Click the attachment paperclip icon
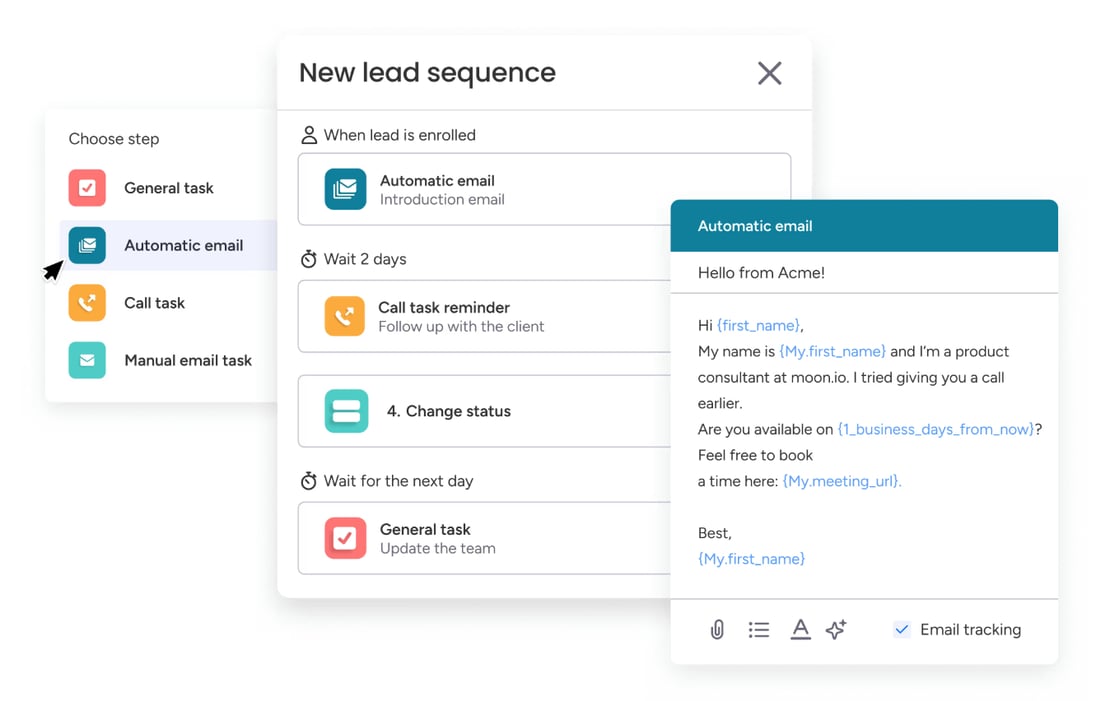Screen dimensions: 1110x701 point(717,629)
